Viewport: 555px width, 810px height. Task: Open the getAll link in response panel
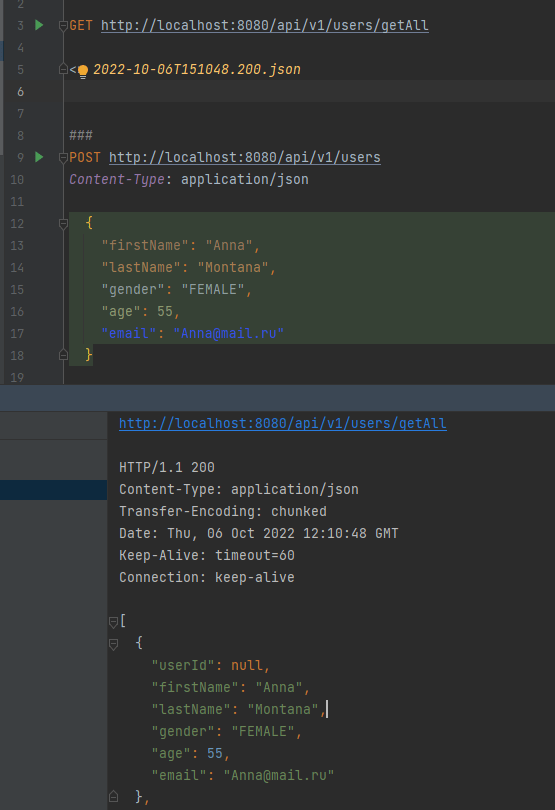click(283, 423)
